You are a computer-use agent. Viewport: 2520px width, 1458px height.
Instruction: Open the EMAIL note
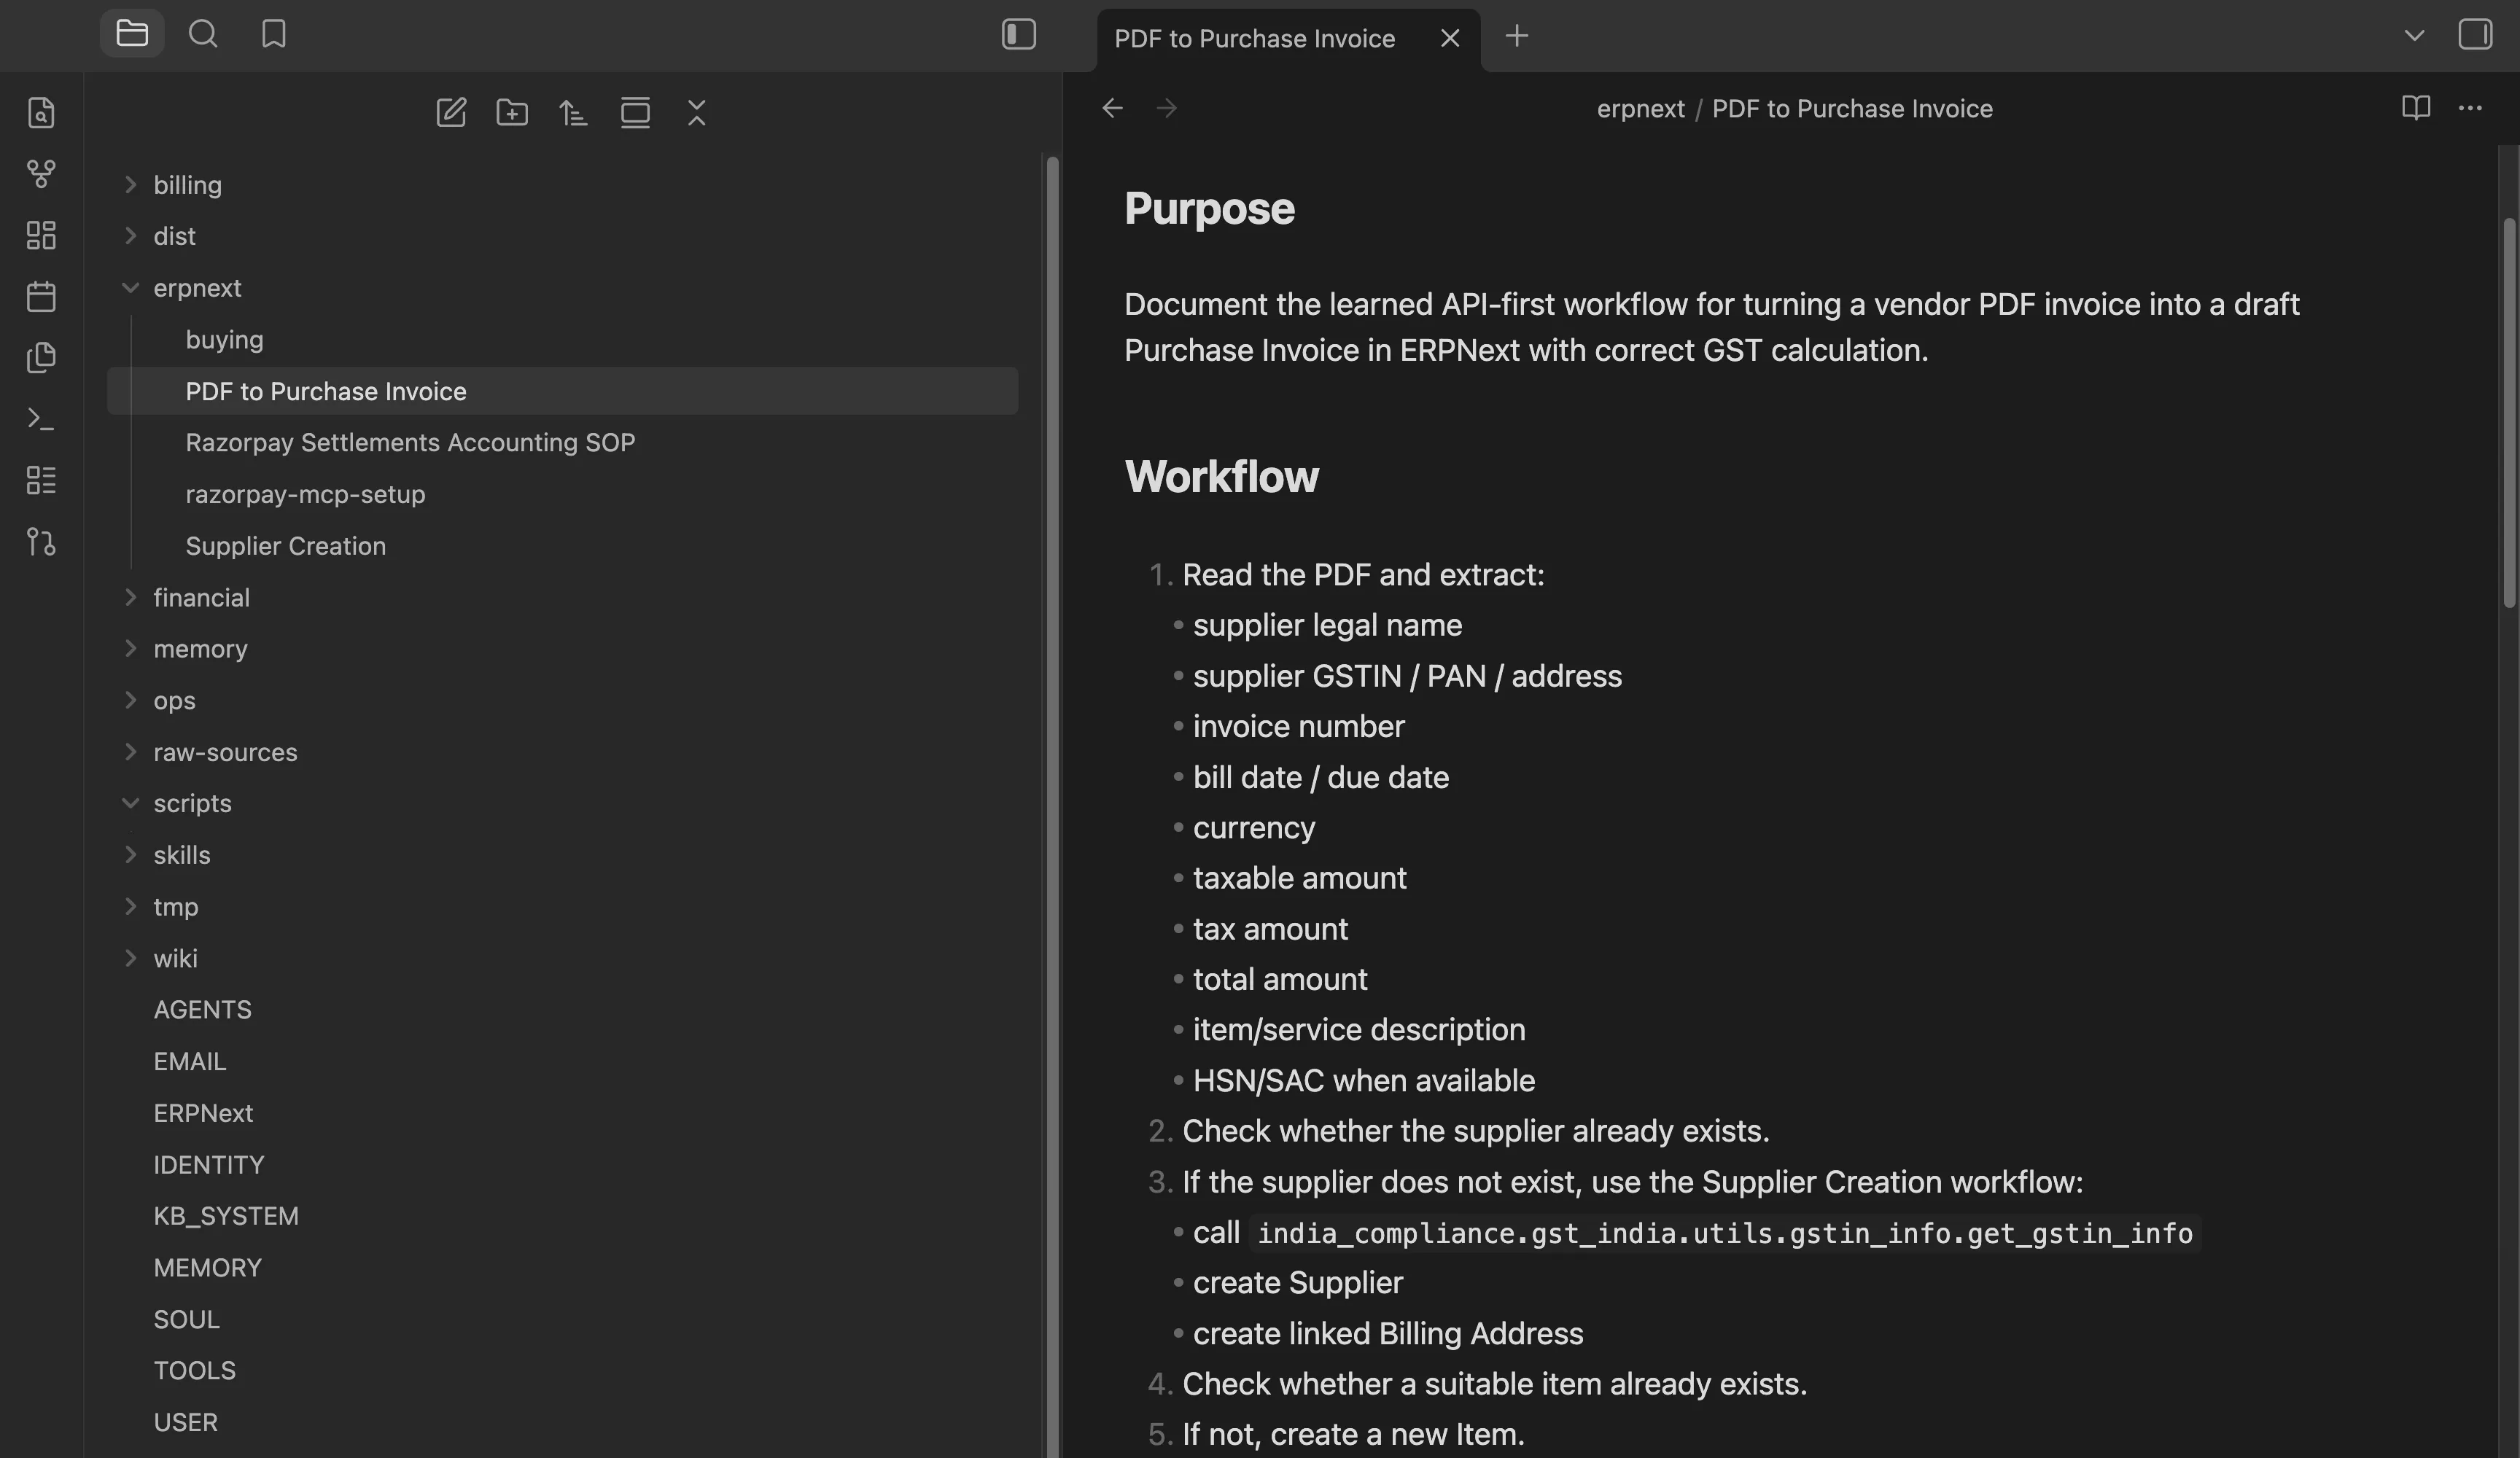pos(189,1061)
